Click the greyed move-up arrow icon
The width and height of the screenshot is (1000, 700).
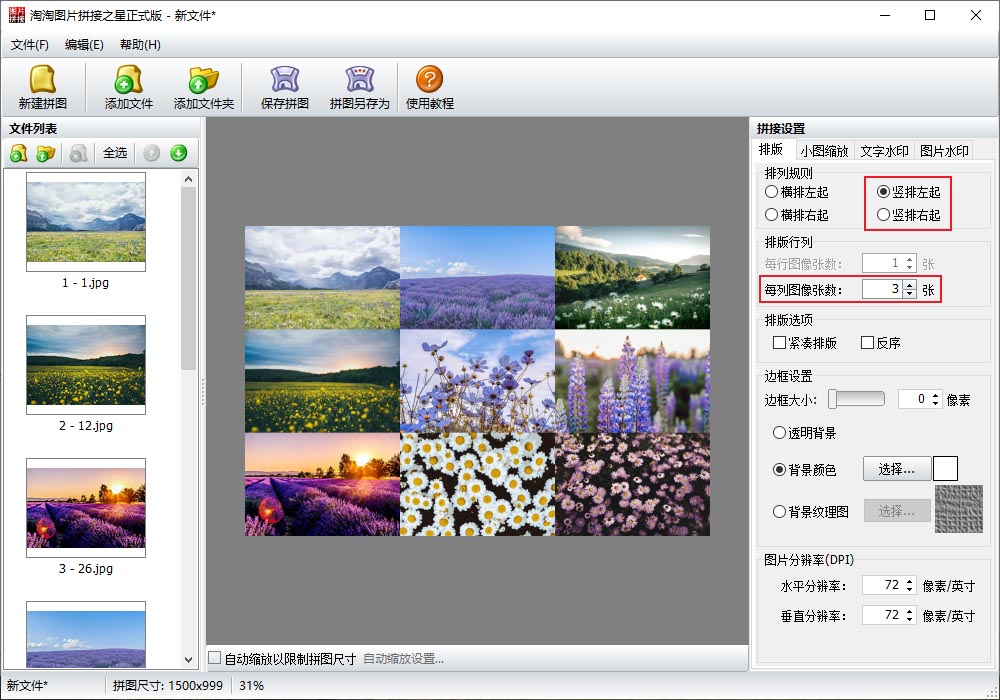(151, 153)
